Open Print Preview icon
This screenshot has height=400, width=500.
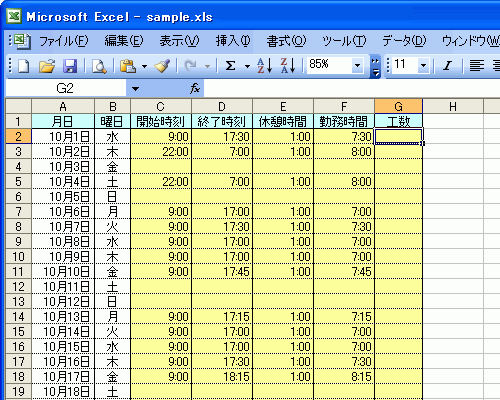[99, 66]
